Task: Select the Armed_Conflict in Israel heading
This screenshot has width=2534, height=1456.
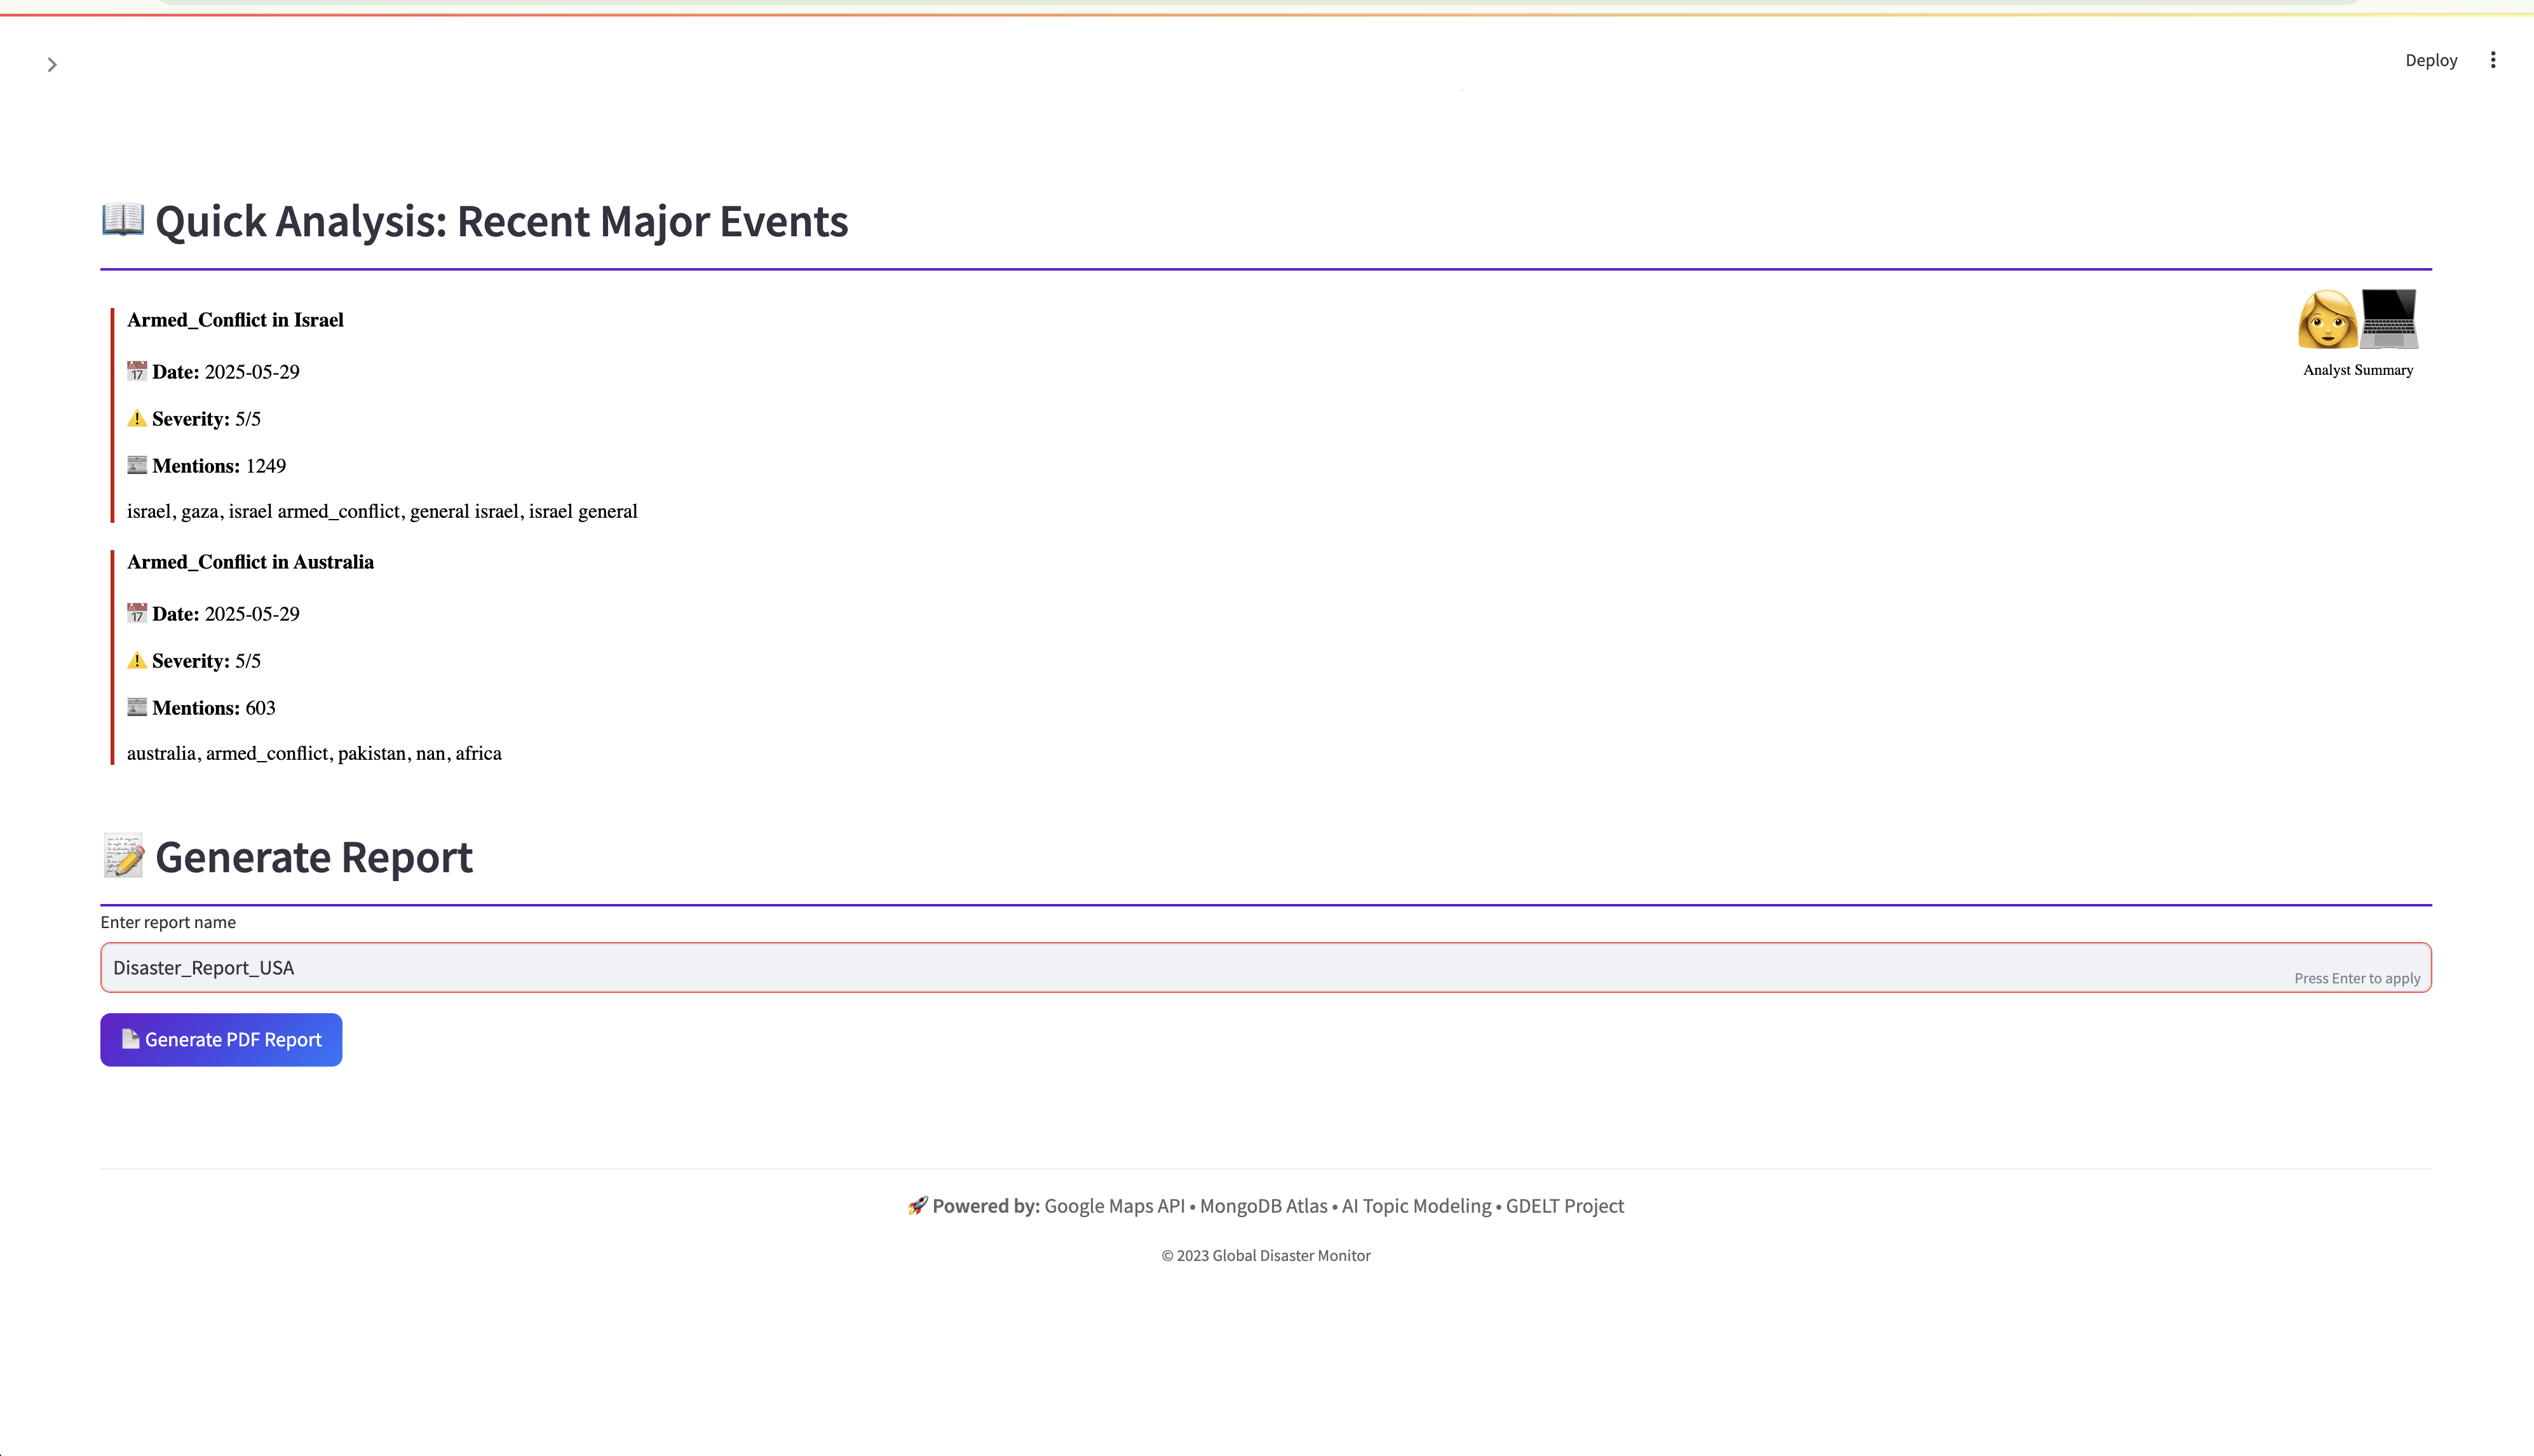Action: click(x=235, y=320)
